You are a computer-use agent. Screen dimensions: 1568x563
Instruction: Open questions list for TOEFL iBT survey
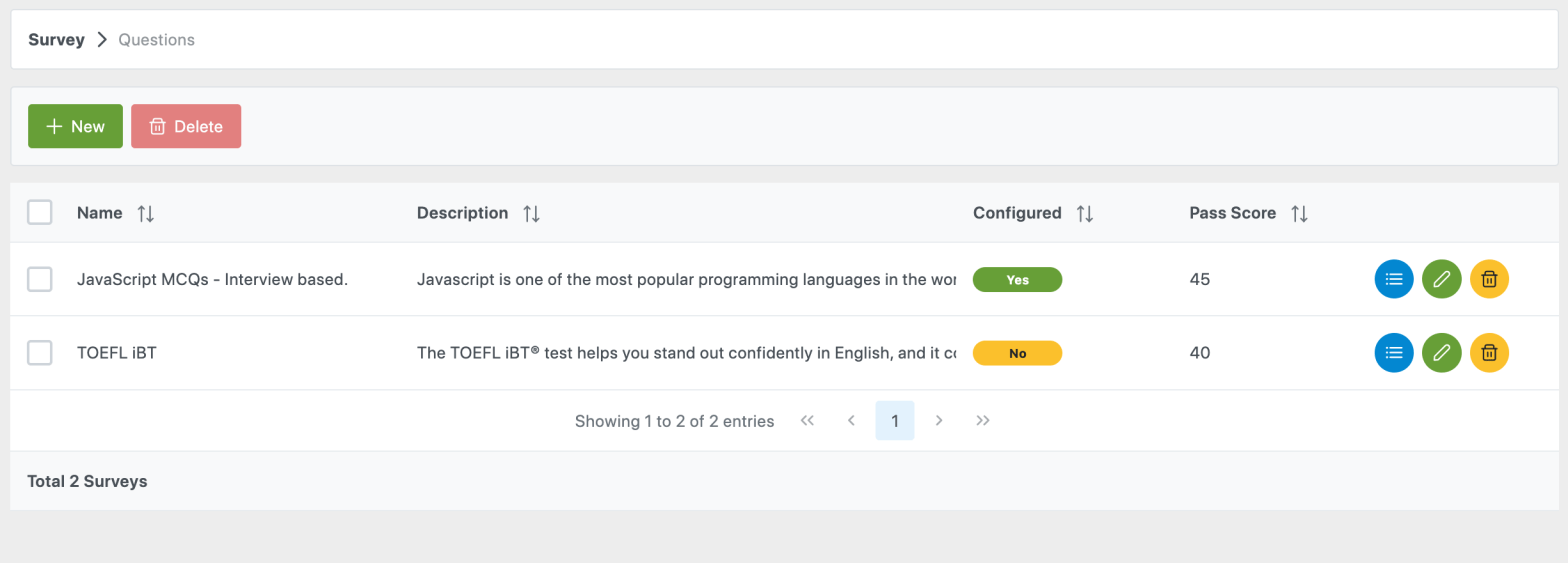coord(1394,352)
